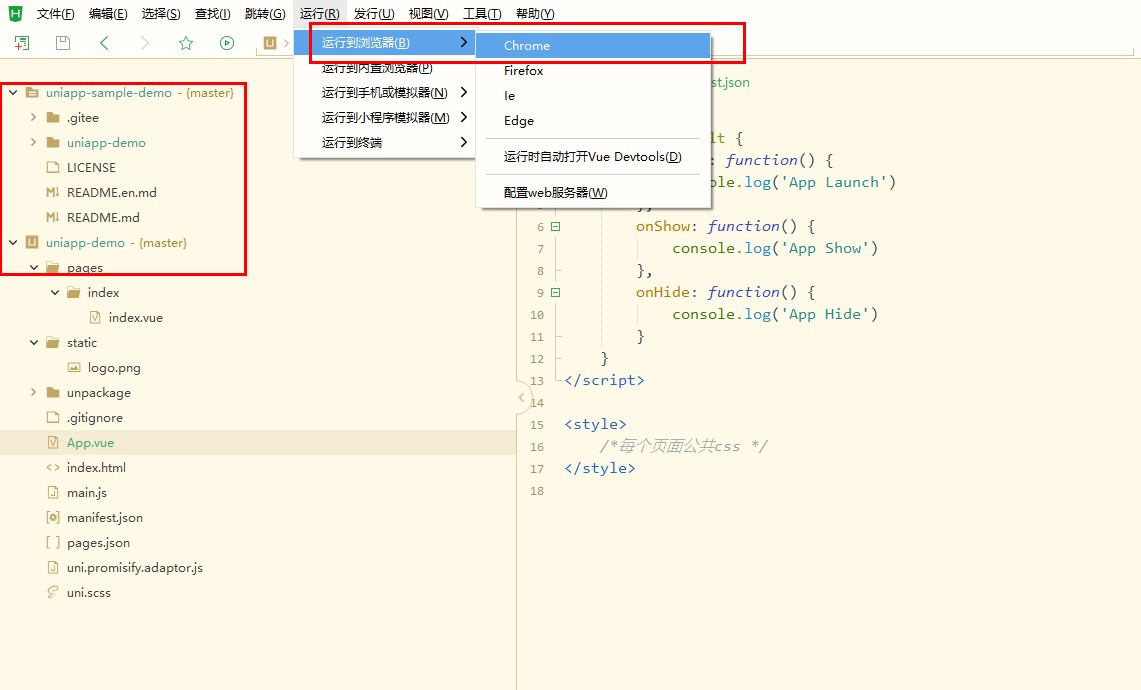Screen dimensions: 1141x690
Task: Expand the unpackage folder
Action: [x=33, y=392]
